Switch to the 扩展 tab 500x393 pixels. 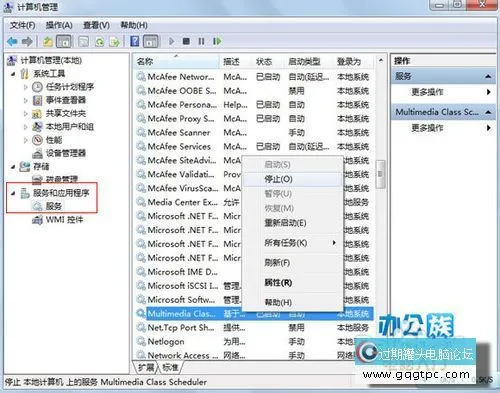tap(146, 368)
